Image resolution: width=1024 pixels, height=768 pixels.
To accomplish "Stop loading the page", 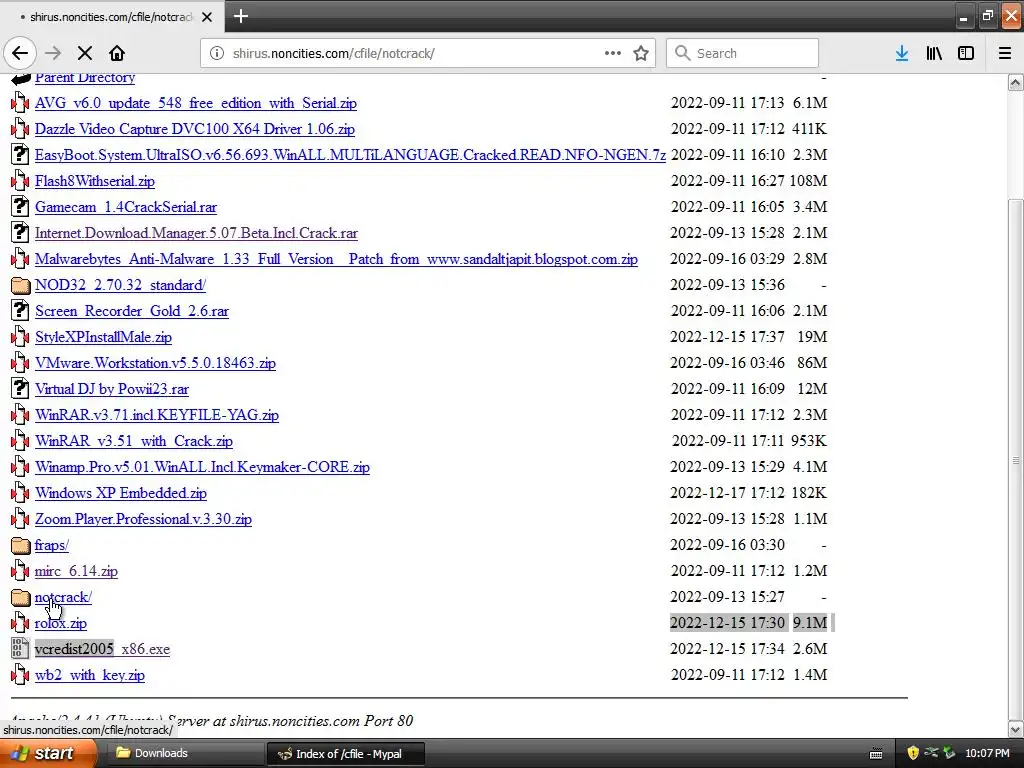I will (x=85, y=53).
